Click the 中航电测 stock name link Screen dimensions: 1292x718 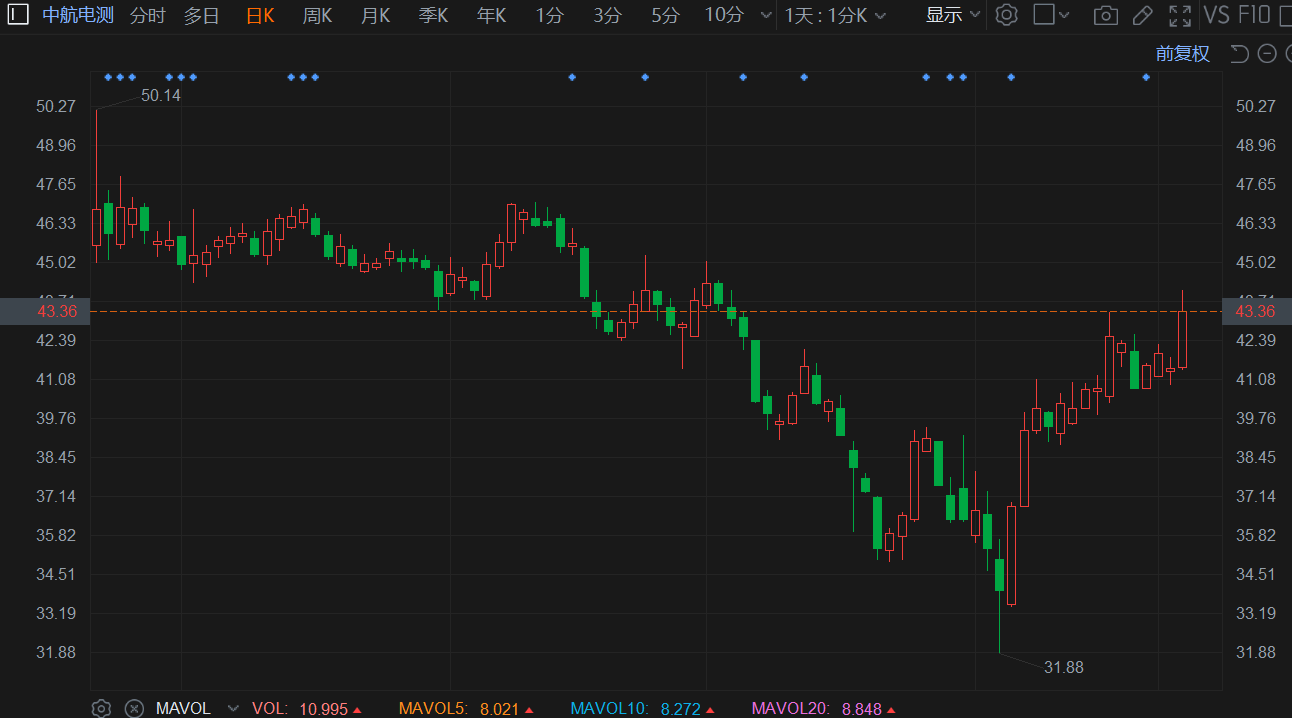[78, 15]
